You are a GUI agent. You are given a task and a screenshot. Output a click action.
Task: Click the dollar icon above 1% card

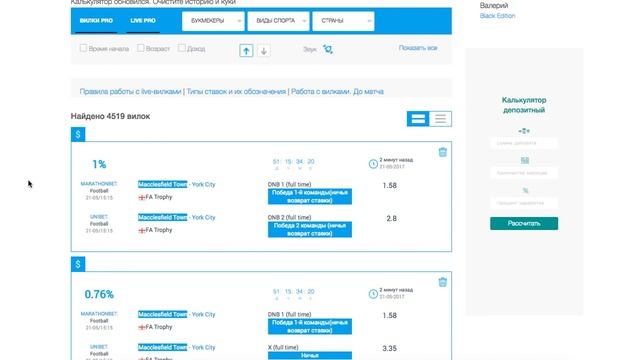click(78, 134)
